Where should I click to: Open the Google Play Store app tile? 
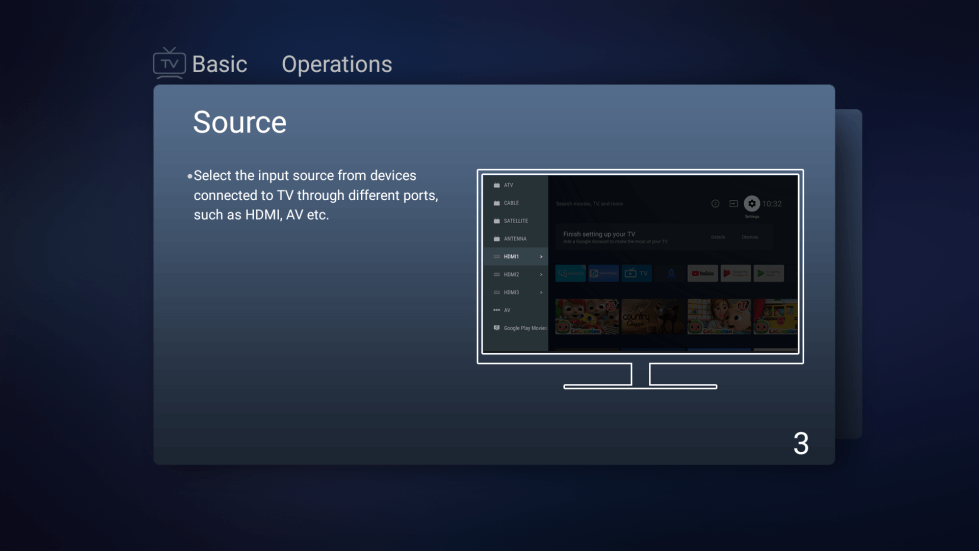click(x=768, y=273)
